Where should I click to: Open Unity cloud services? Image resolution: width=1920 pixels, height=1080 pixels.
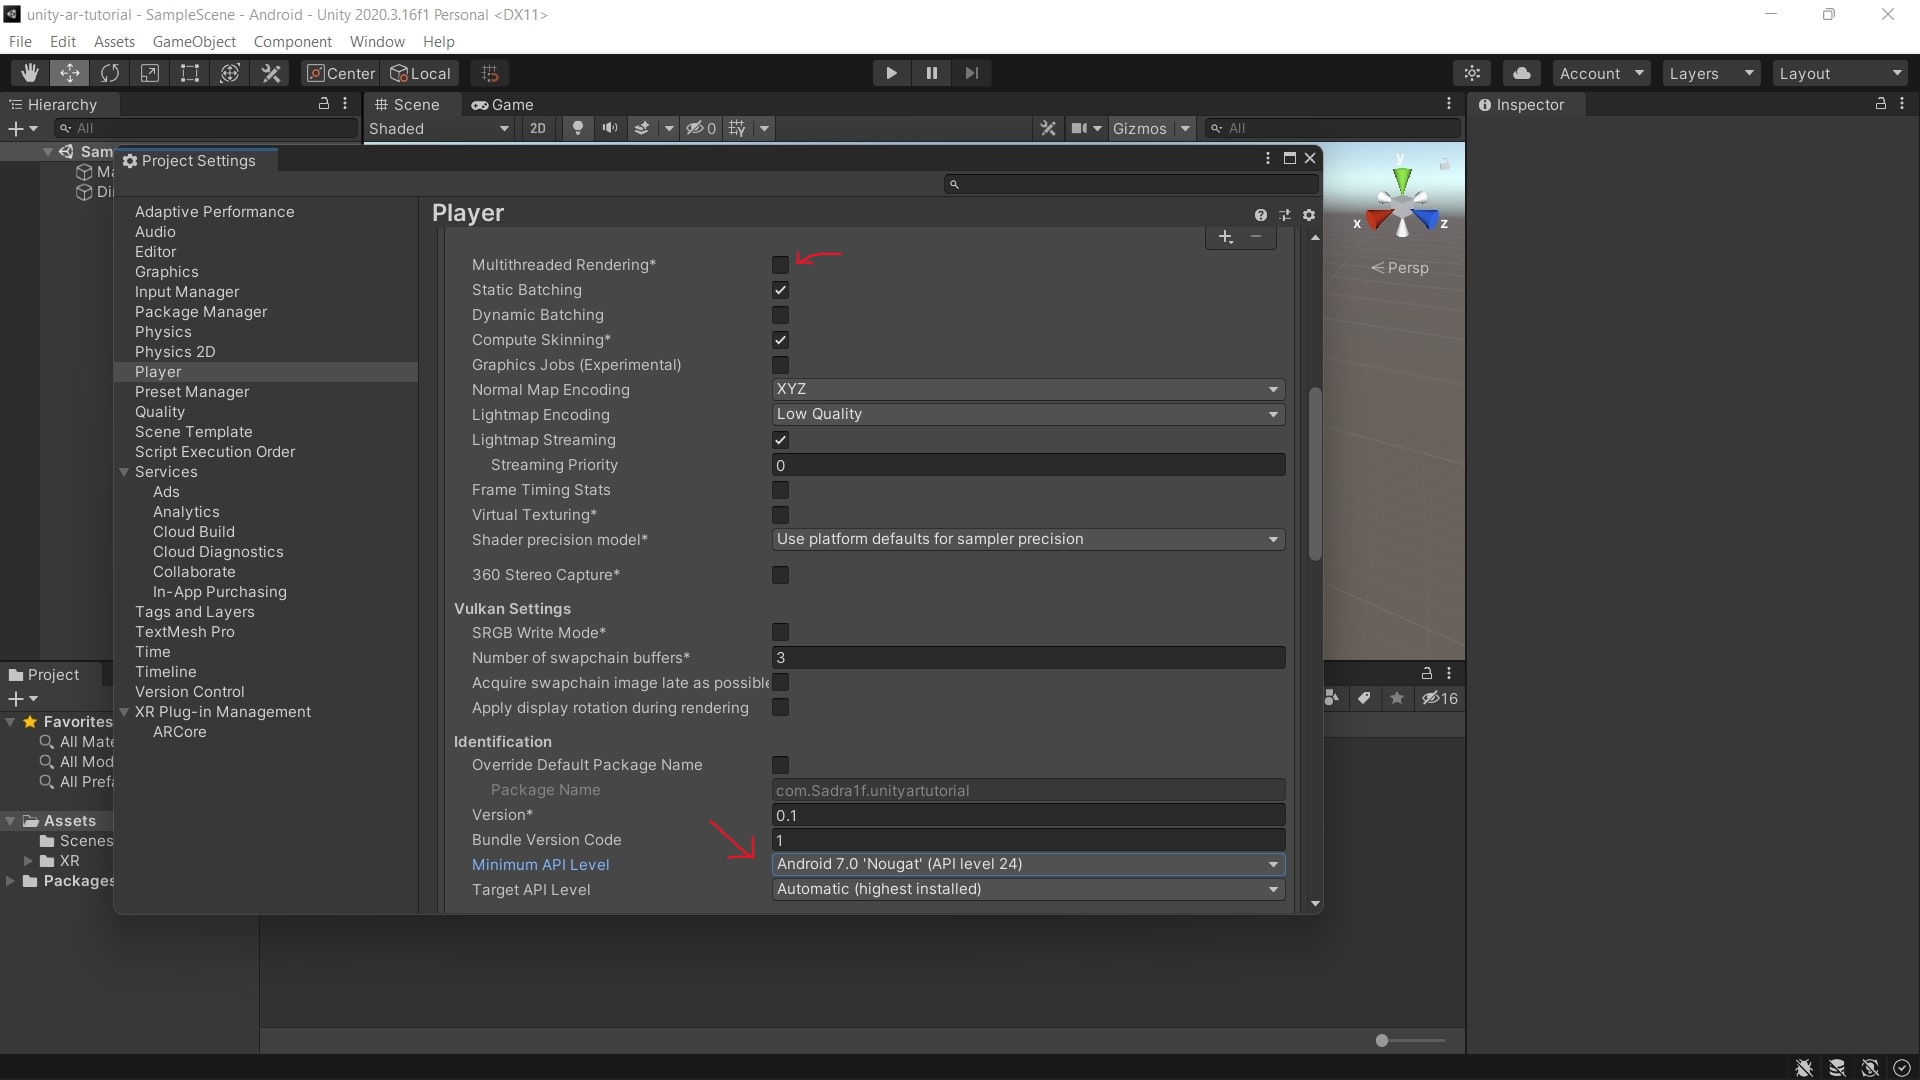point(1522,73)
